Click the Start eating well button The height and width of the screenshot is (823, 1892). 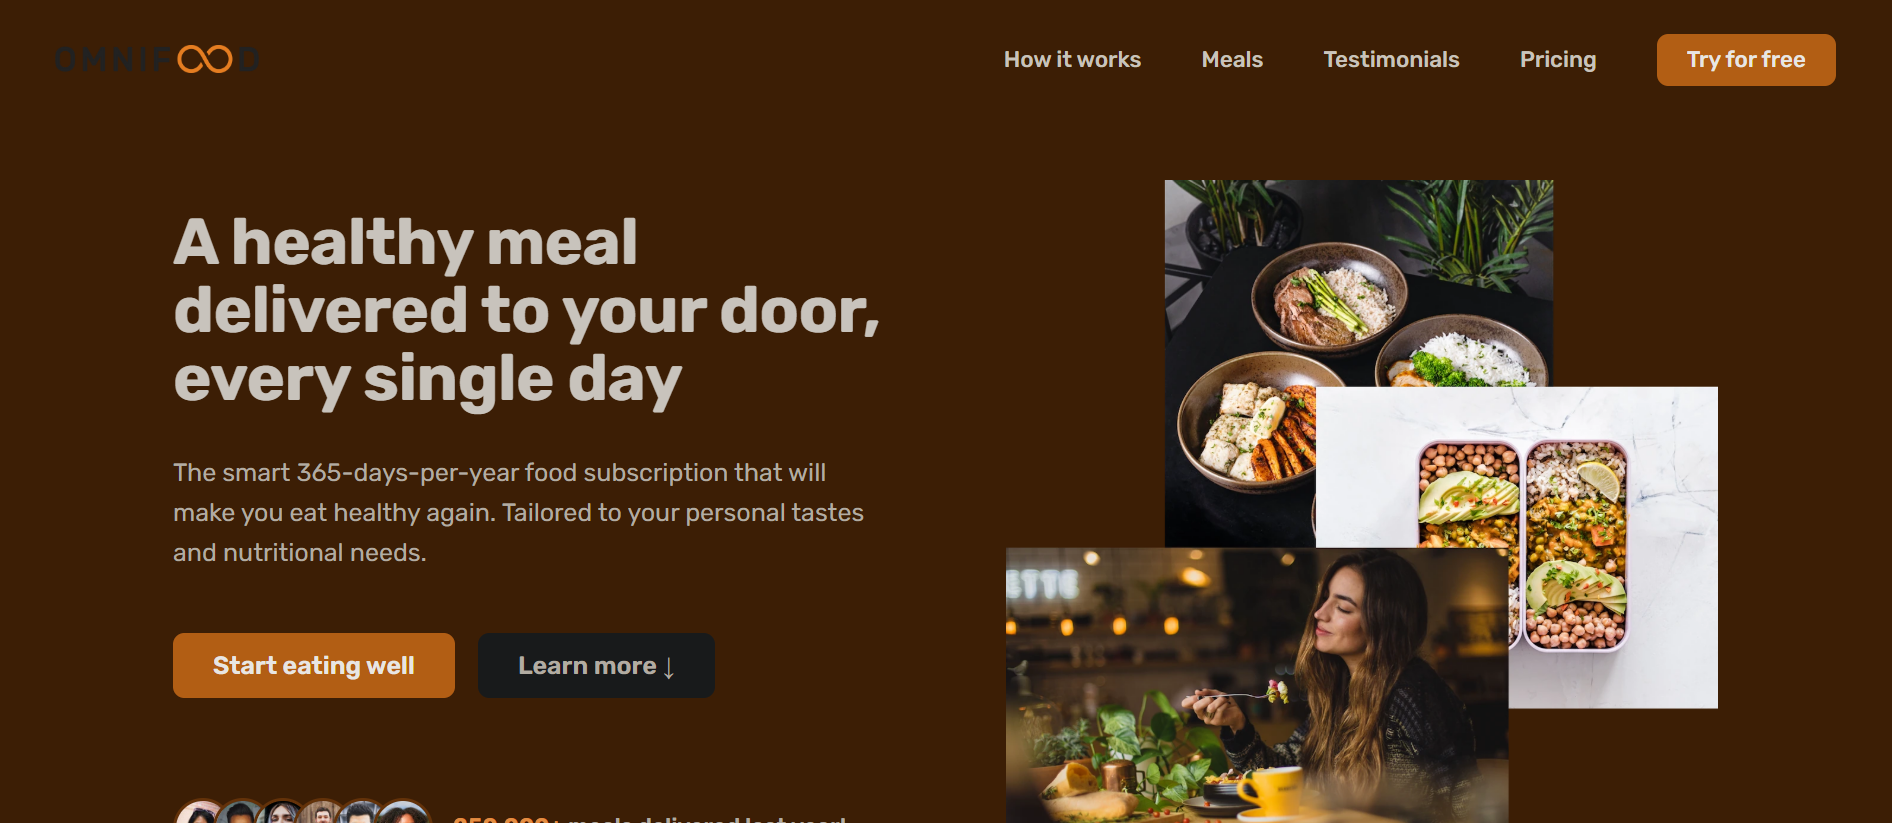(314, 665)
